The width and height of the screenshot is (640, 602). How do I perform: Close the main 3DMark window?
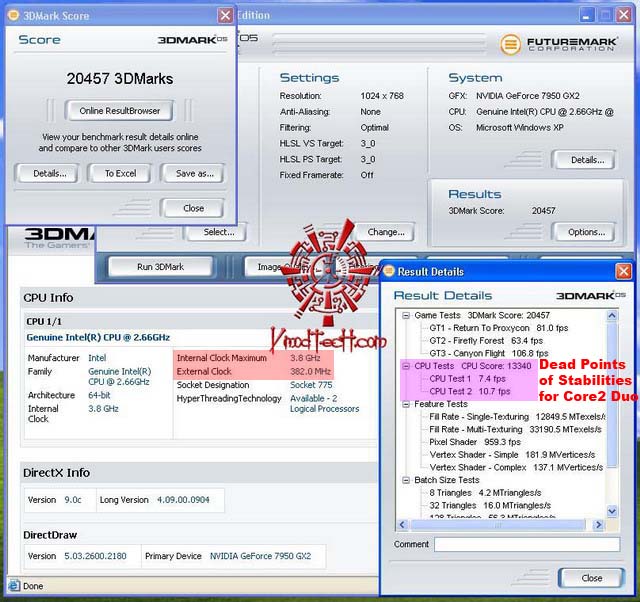(624, 16)
